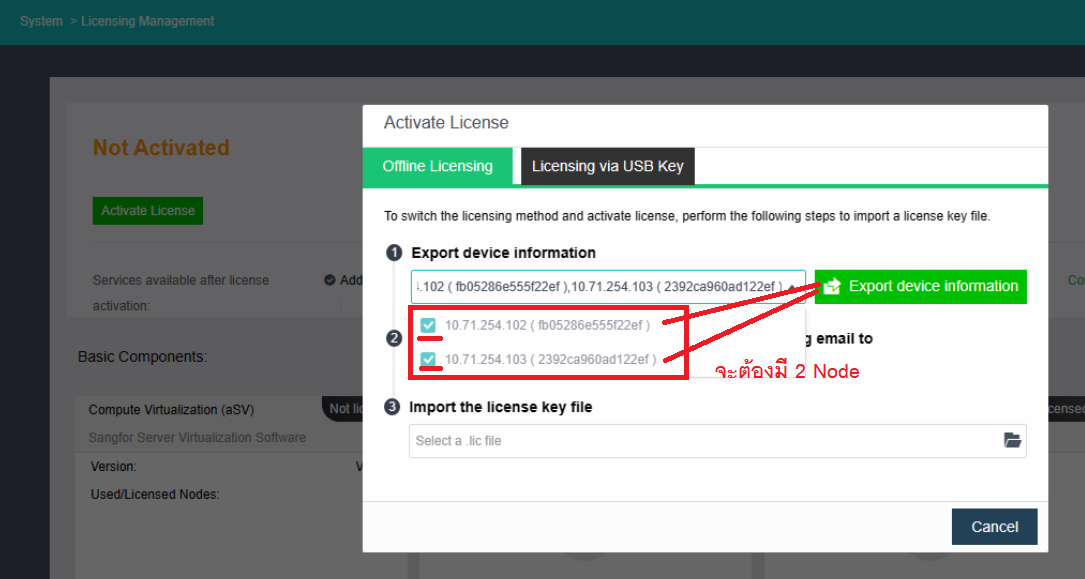
Task: Select the Offline Licensing tab
Action: (437, 166)
